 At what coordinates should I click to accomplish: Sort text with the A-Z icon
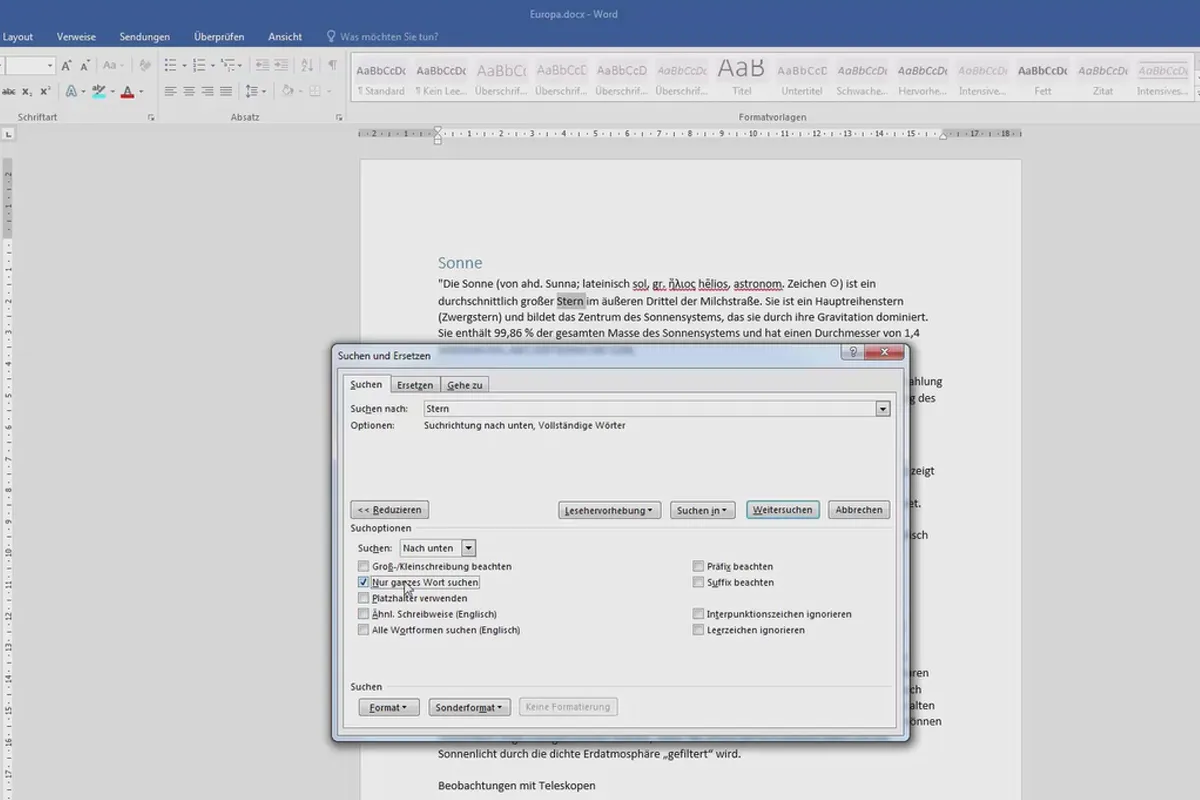[x=307, y=65]
